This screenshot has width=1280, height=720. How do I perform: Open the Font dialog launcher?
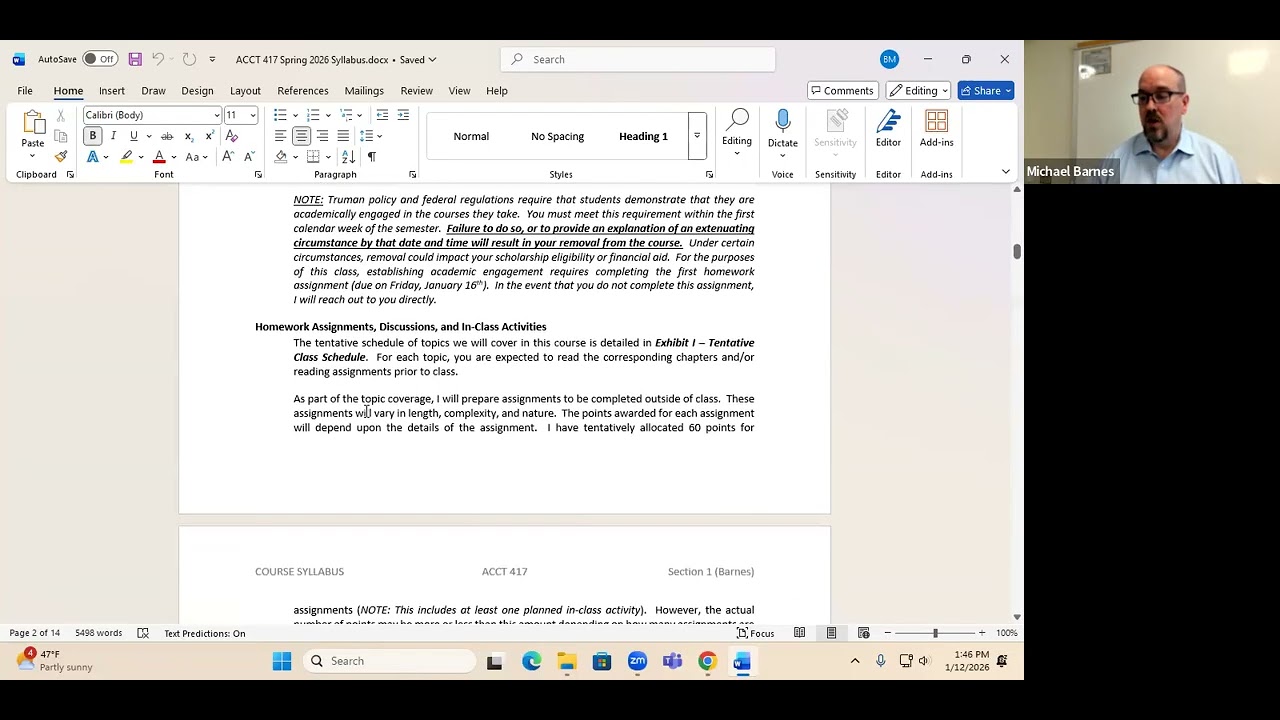coord(258,175)
